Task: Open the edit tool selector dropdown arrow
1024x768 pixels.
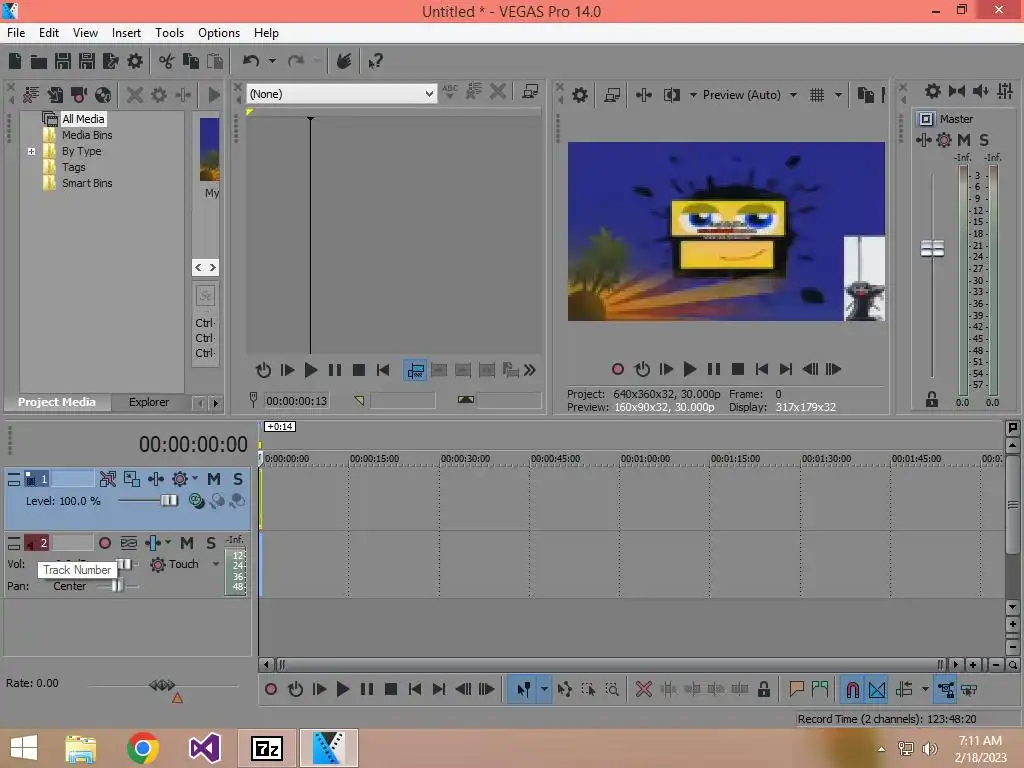Action: point(544,689)
